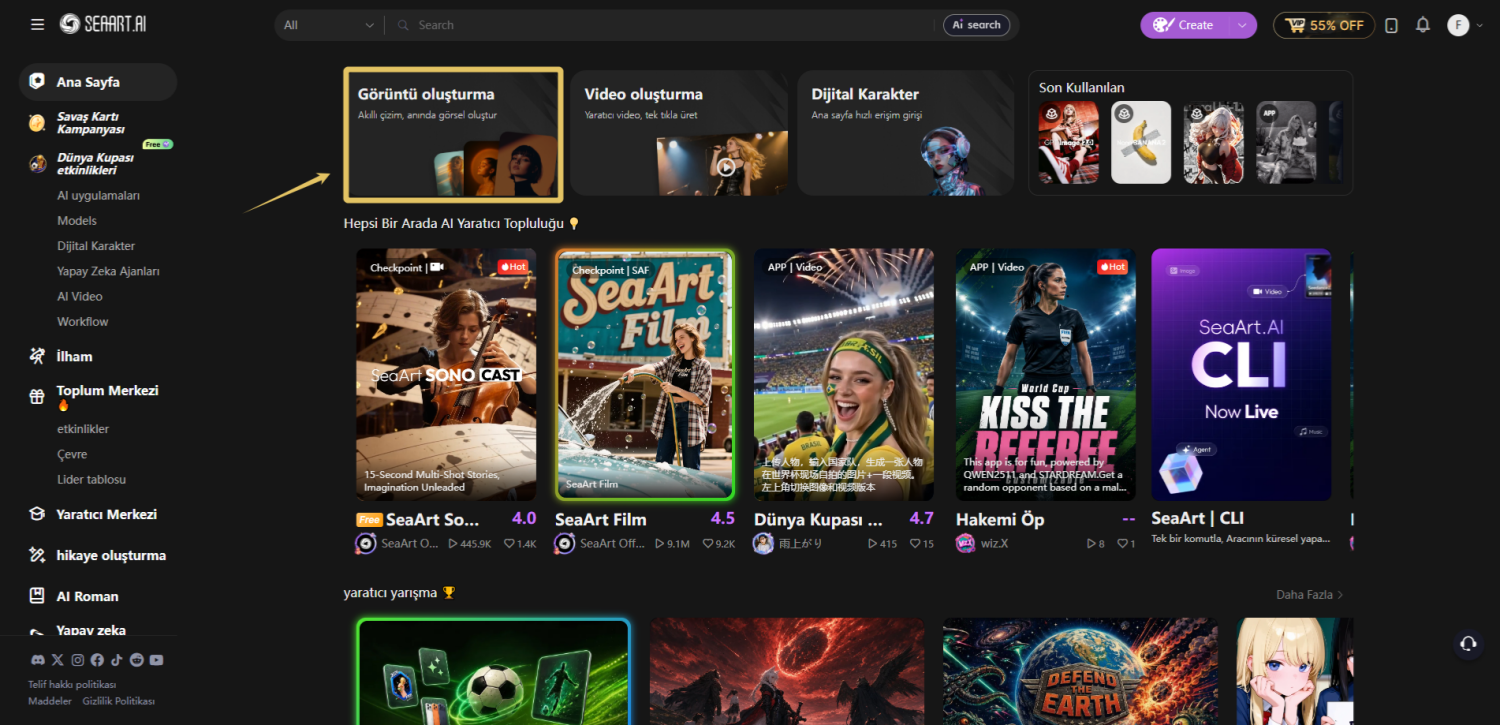Open the banana recent-item thumbnail
Screen dimensions: 1500x725
pos(1141,142)
